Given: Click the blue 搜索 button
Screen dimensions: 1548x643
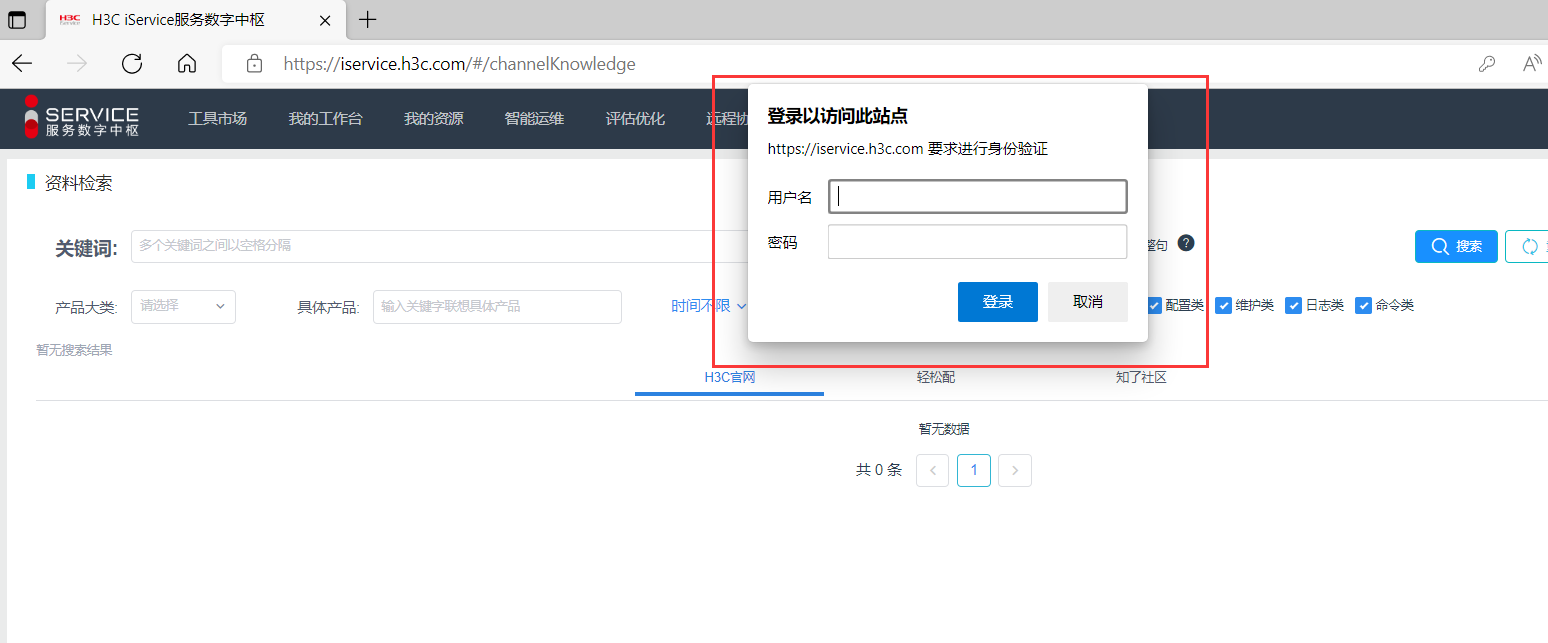Looking at the screenshot, I should (1456, 246).
